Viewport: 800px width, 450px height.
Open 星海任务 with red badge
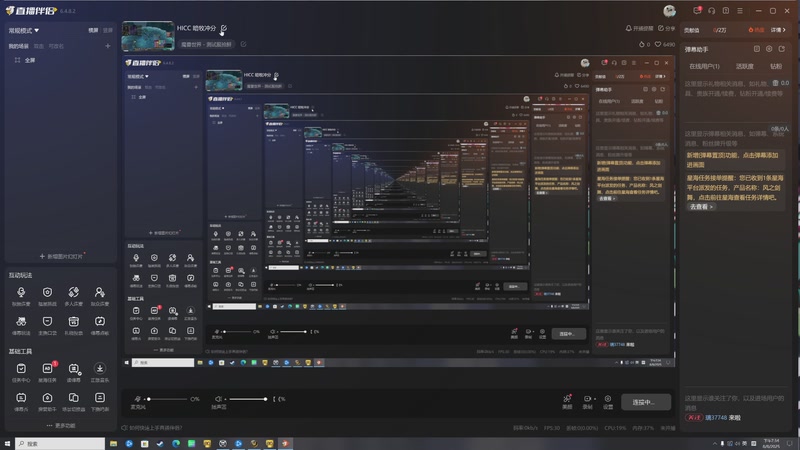pyautogui.click(x=47, y=372)
